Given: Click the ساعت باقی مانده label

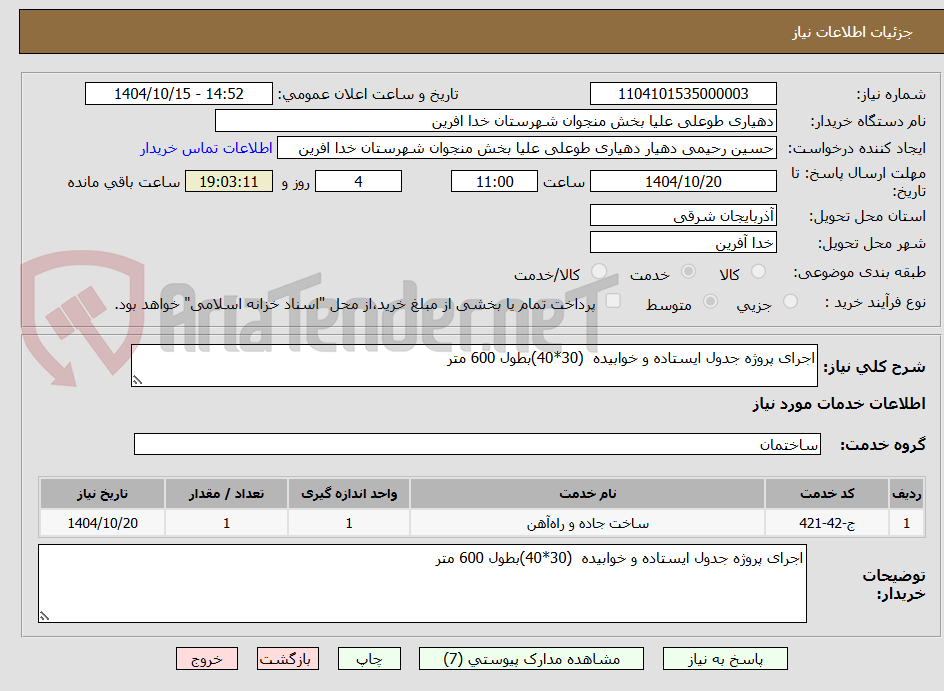Looking at the screenshot, I should (x=123, y=182).
